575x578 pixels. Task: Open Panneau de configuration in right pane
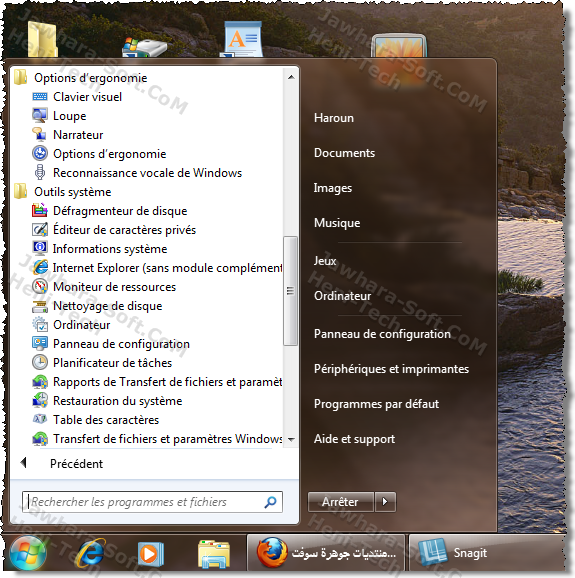click(x=382, y=334)
